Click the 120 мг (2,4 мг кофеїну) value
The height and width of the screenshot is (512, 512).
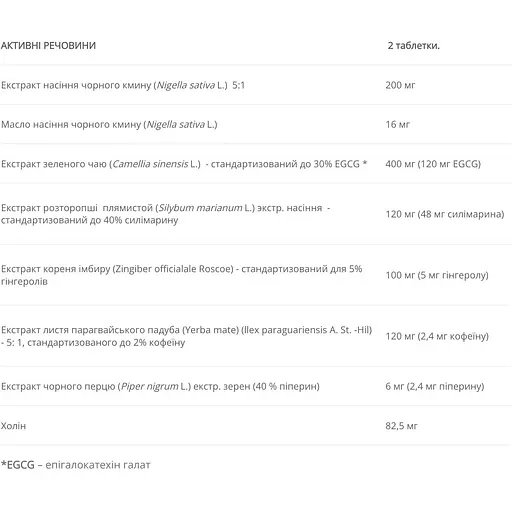click(437, 336)
